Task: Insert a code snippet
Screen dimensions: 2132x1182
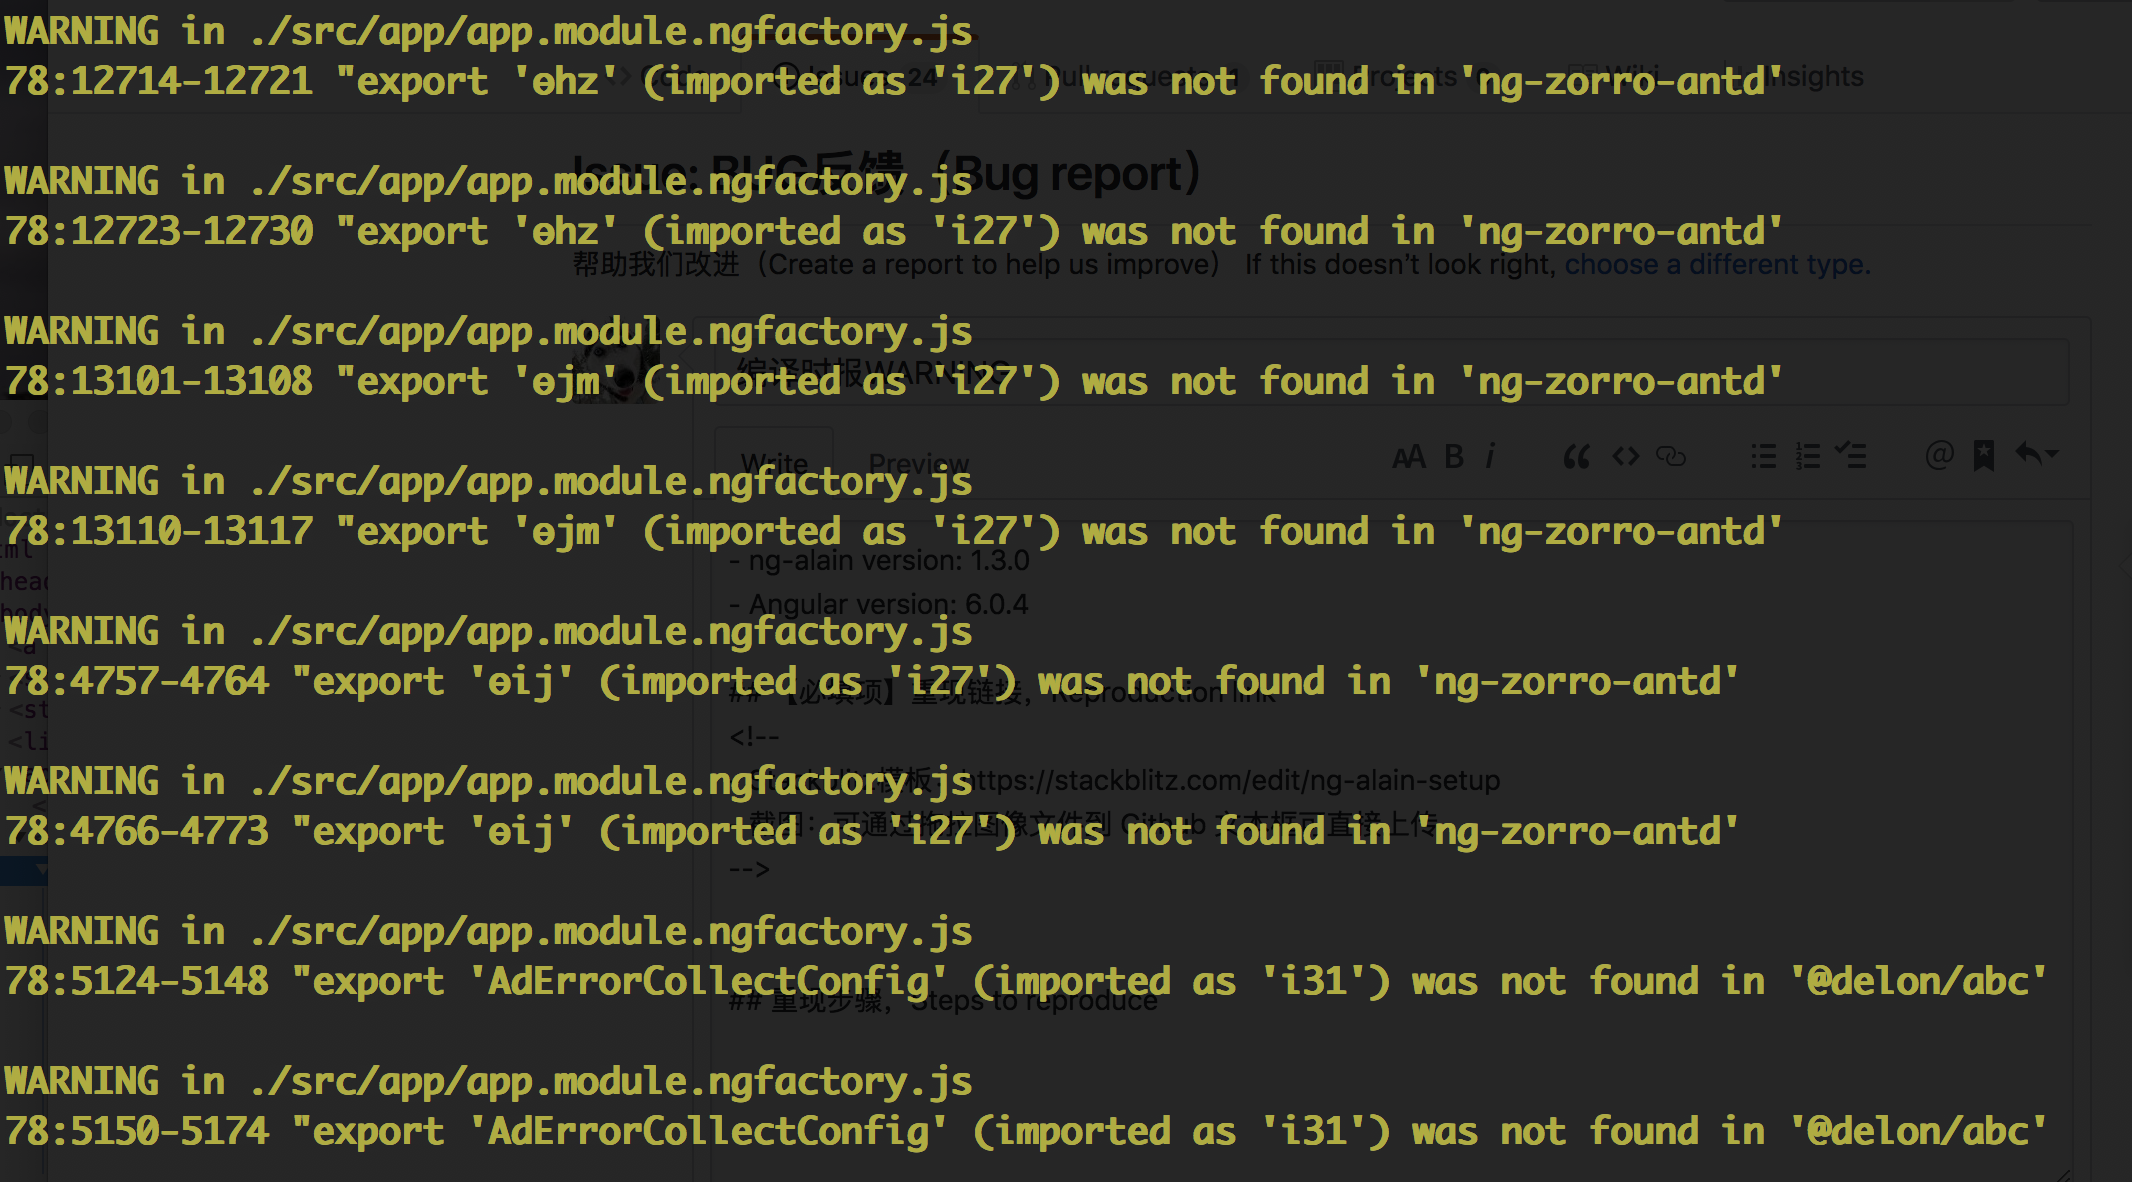Action: pyautogui.click(x=1624, y=457)
